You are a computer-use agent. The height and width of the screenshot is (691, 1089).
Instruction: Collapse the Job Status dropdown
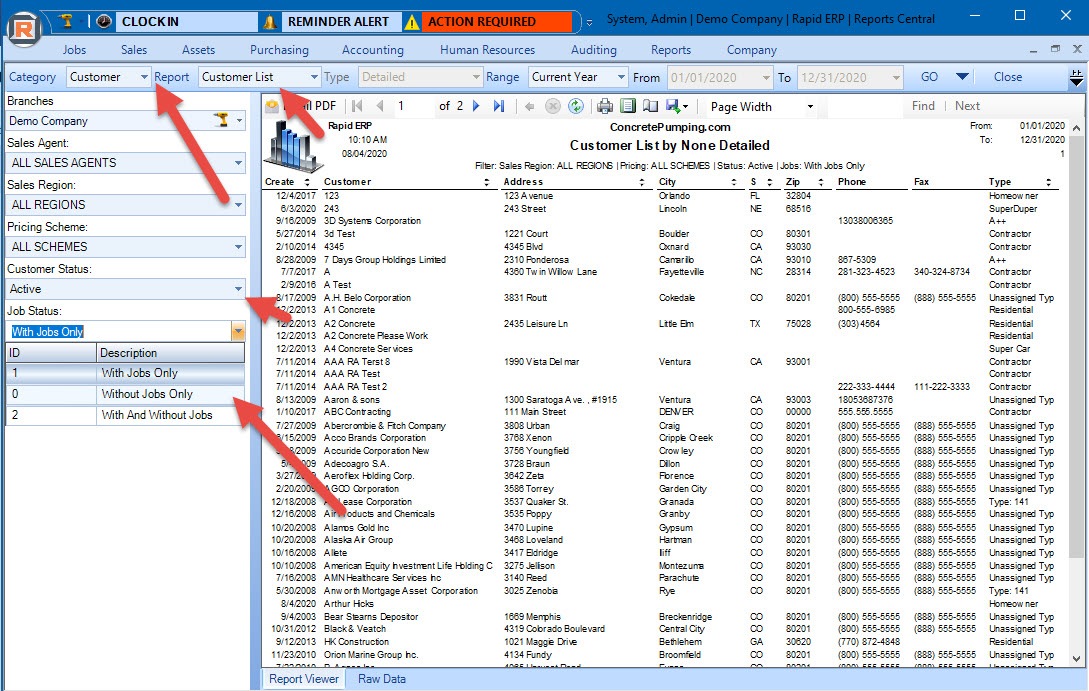tap(238, 331)
